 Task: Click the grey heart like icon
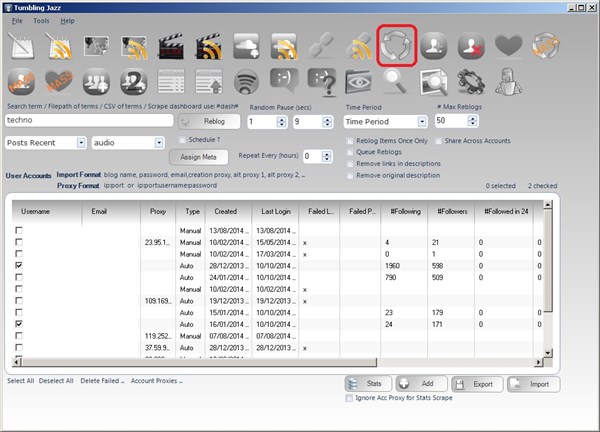point(509,46)
